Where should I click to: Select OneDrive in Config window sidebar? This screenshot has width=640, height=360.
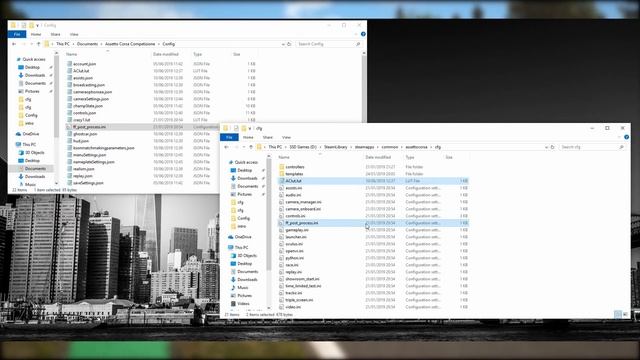click(x=31, y=134)
